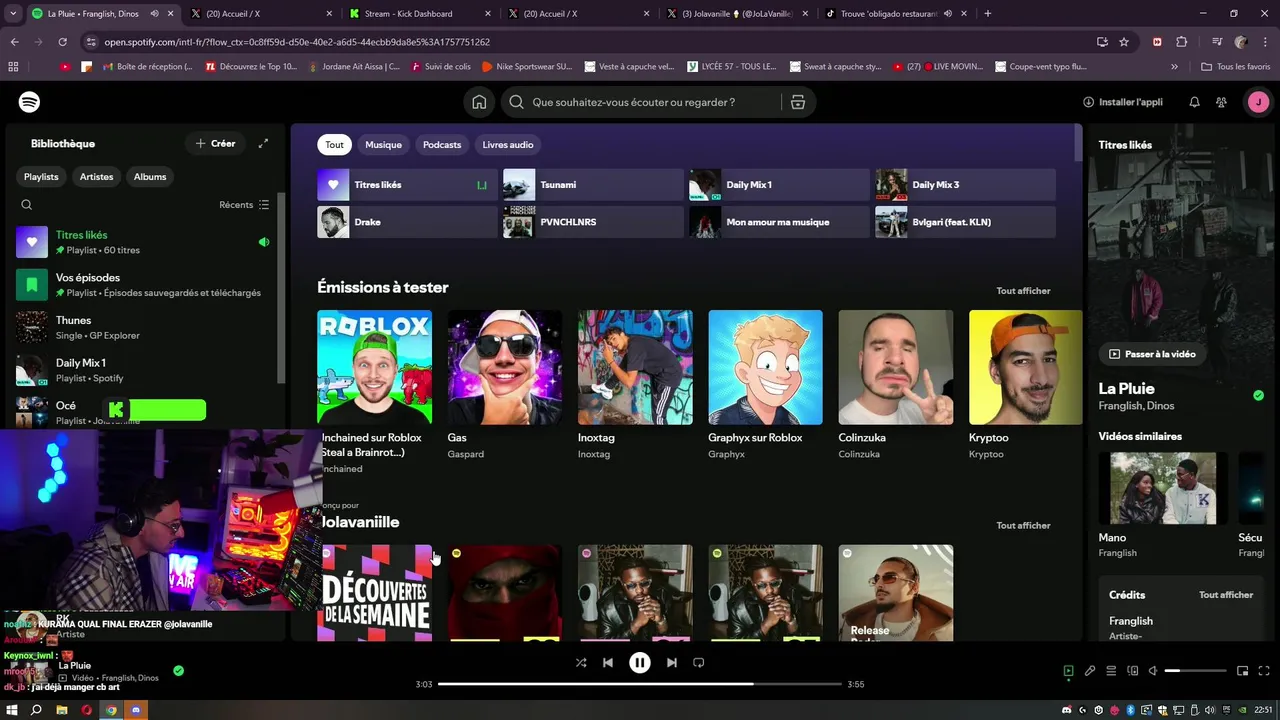Open the Créer dropdown button
The image size is (1280, 720).
(215, 143)
